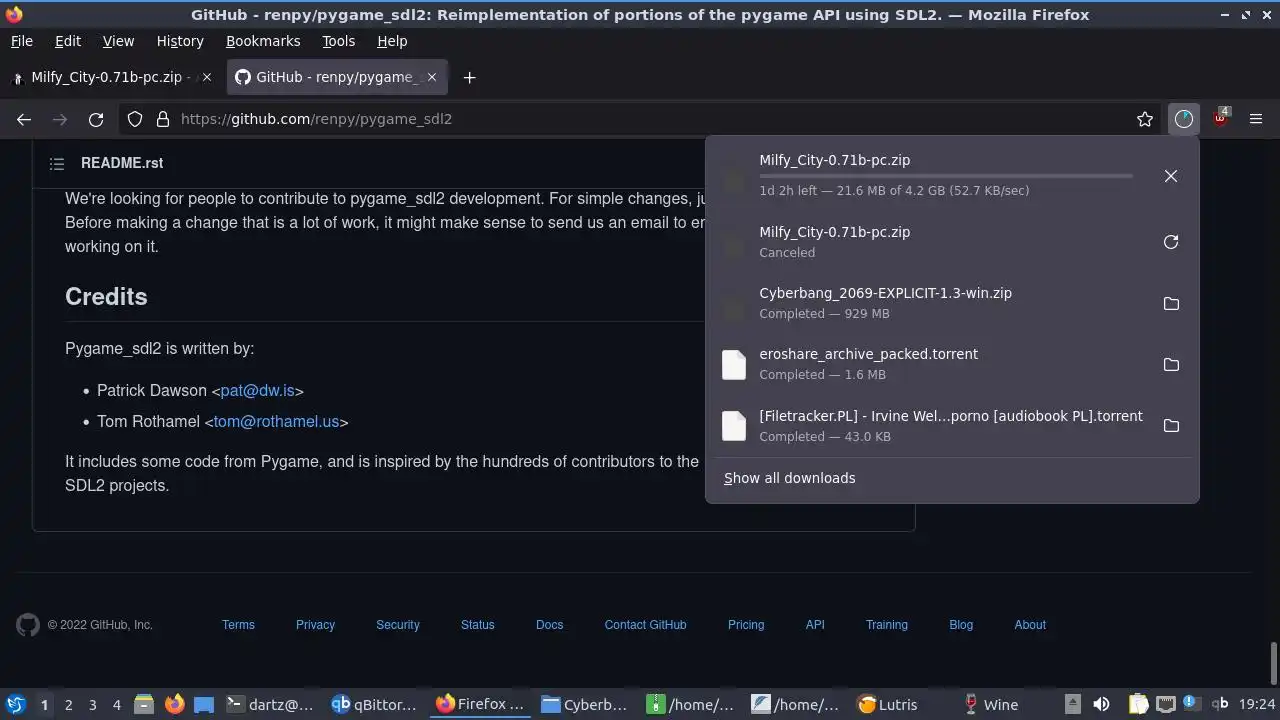Open the API footer link

tap(815, 625)
